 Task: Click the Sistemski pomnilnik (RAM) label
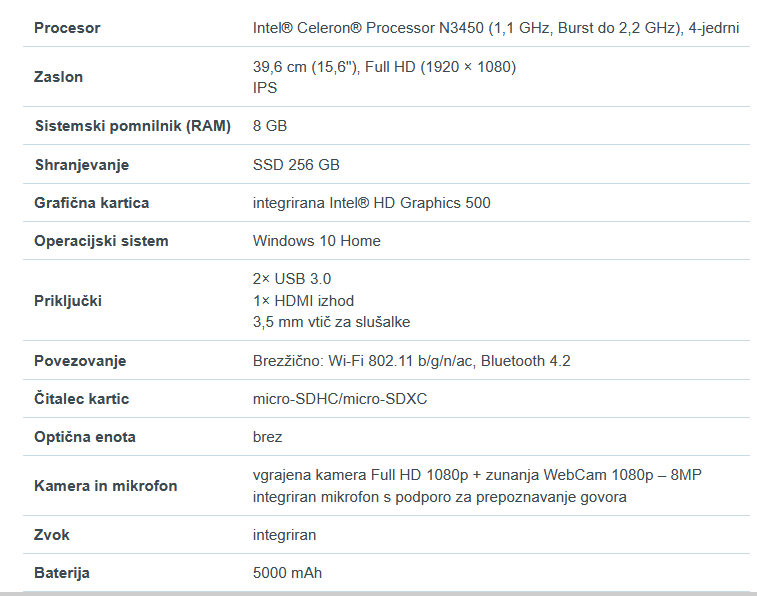click(133, 126)
